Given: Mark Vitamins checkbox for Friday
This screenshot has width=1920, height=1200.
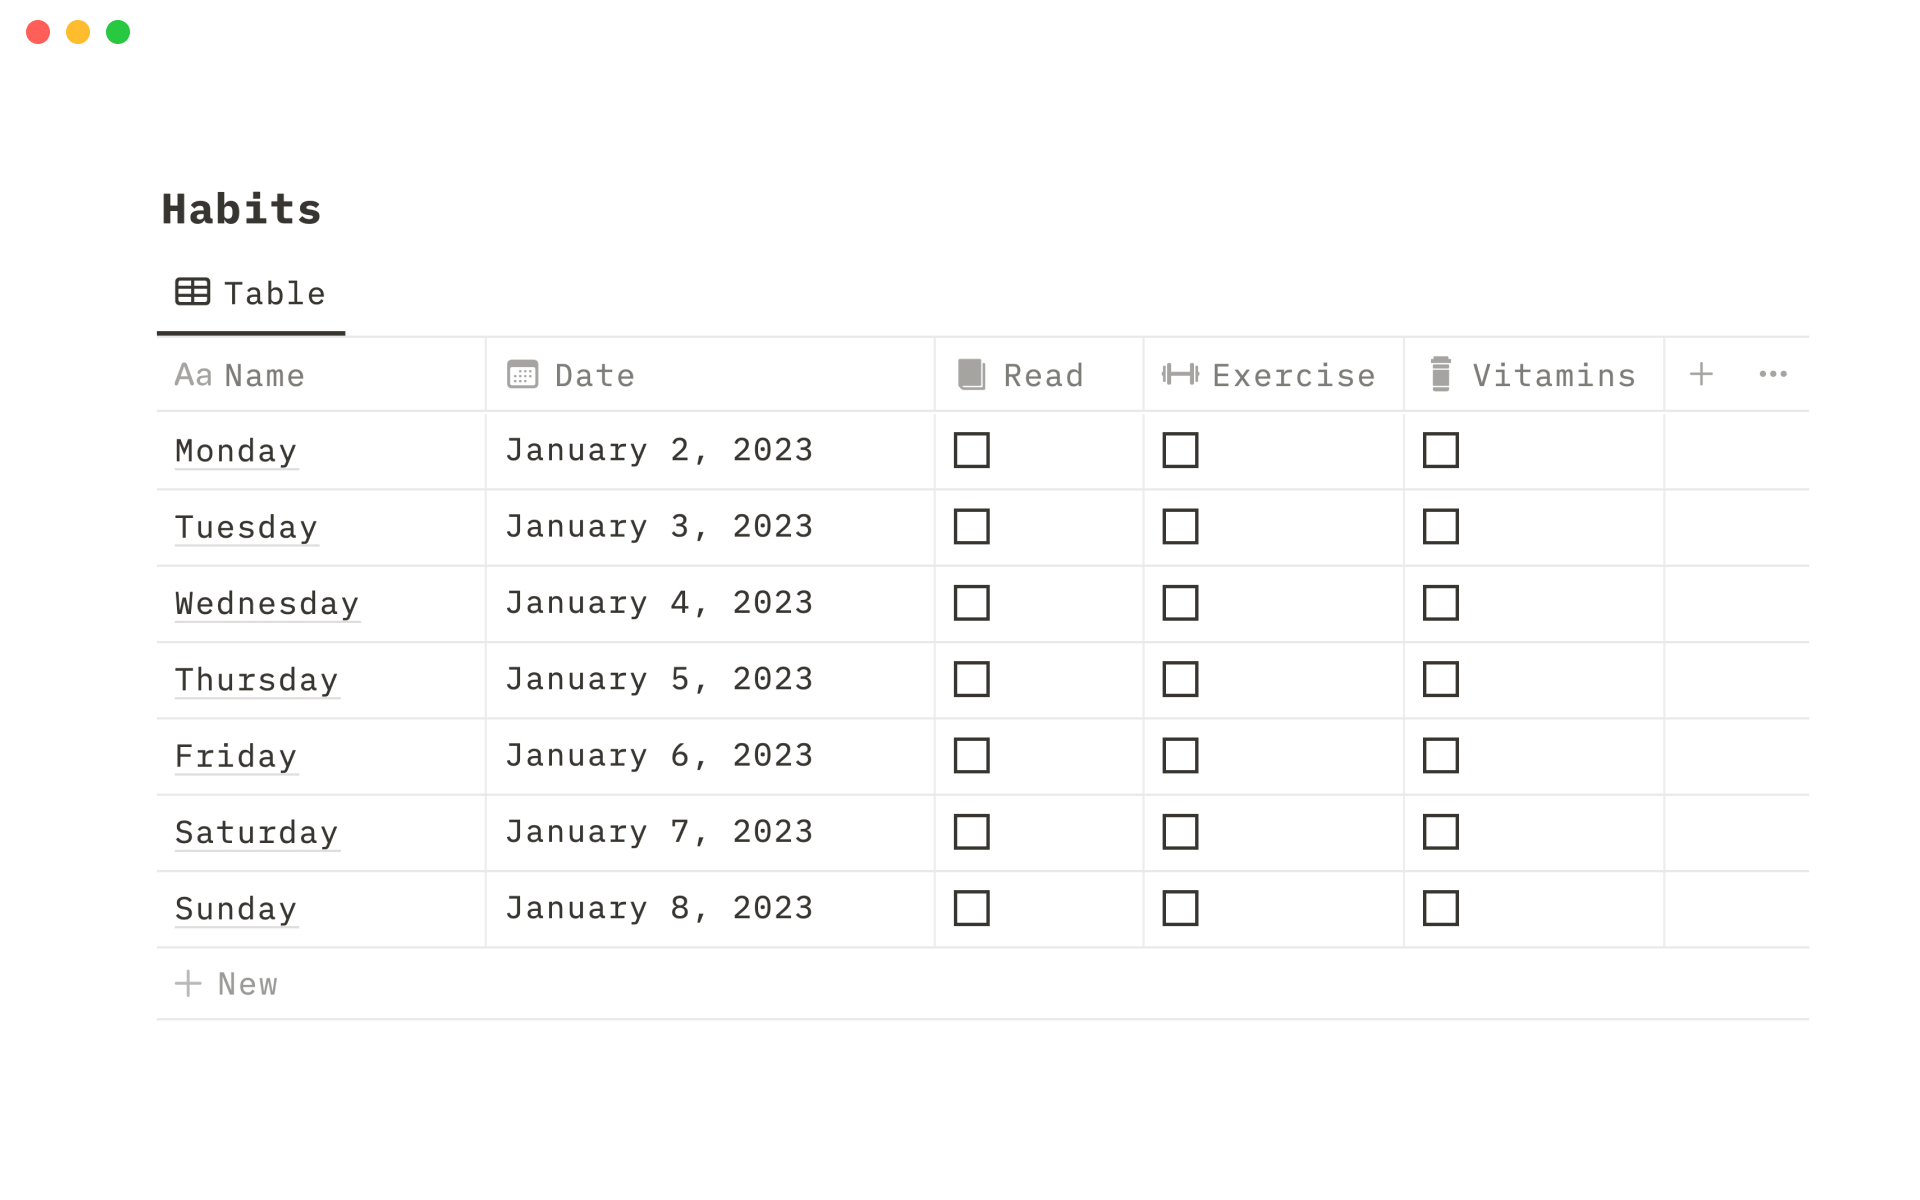Looking at the screenshot, I should point(1440,756).
